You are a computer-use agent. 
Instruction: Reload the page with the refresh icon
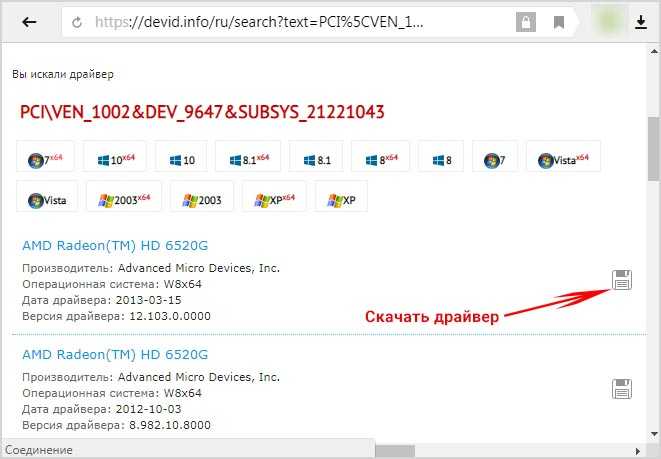(76, 22)
